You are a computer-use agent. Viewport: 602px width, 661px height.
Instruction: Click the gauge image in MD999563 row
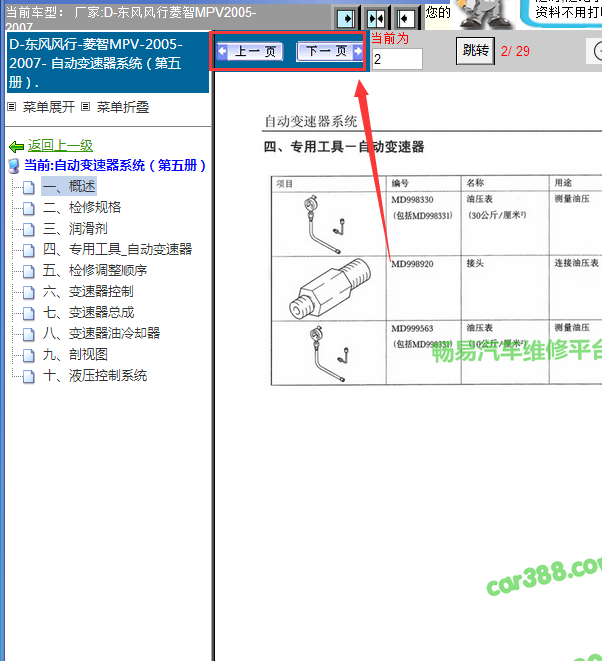(329, 353)
